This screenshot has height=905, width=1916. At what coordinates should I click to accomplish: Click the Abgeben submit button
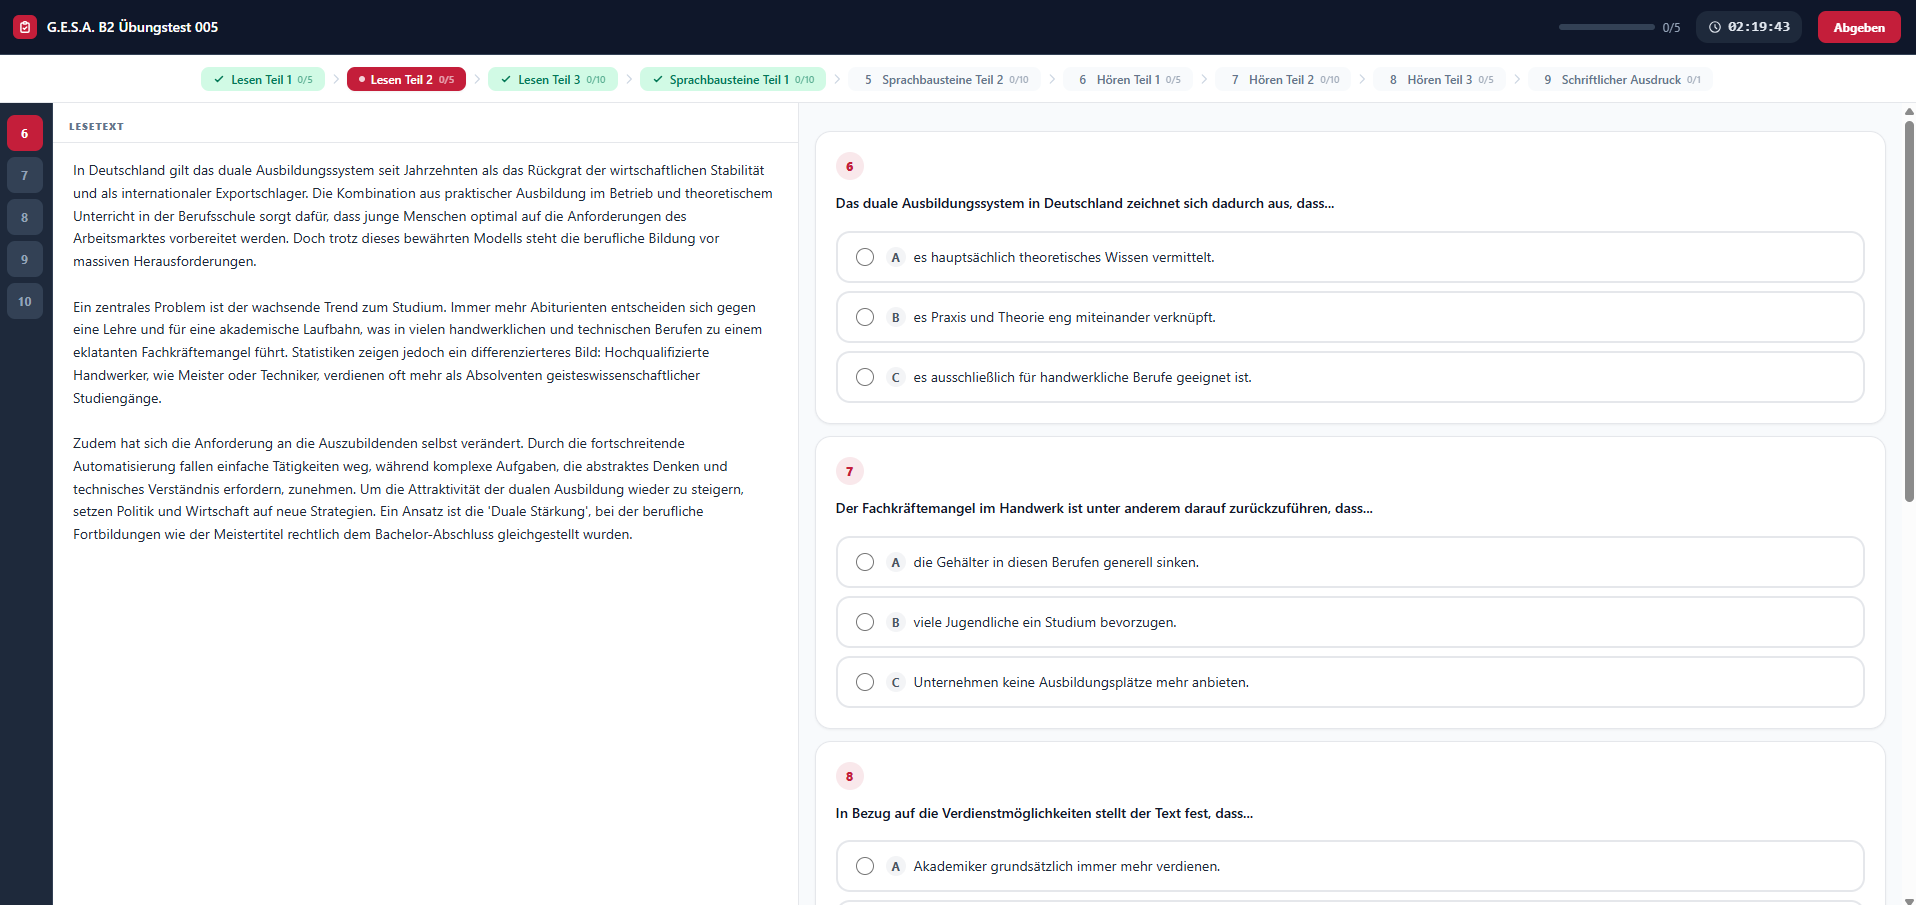coord(1859,27)
